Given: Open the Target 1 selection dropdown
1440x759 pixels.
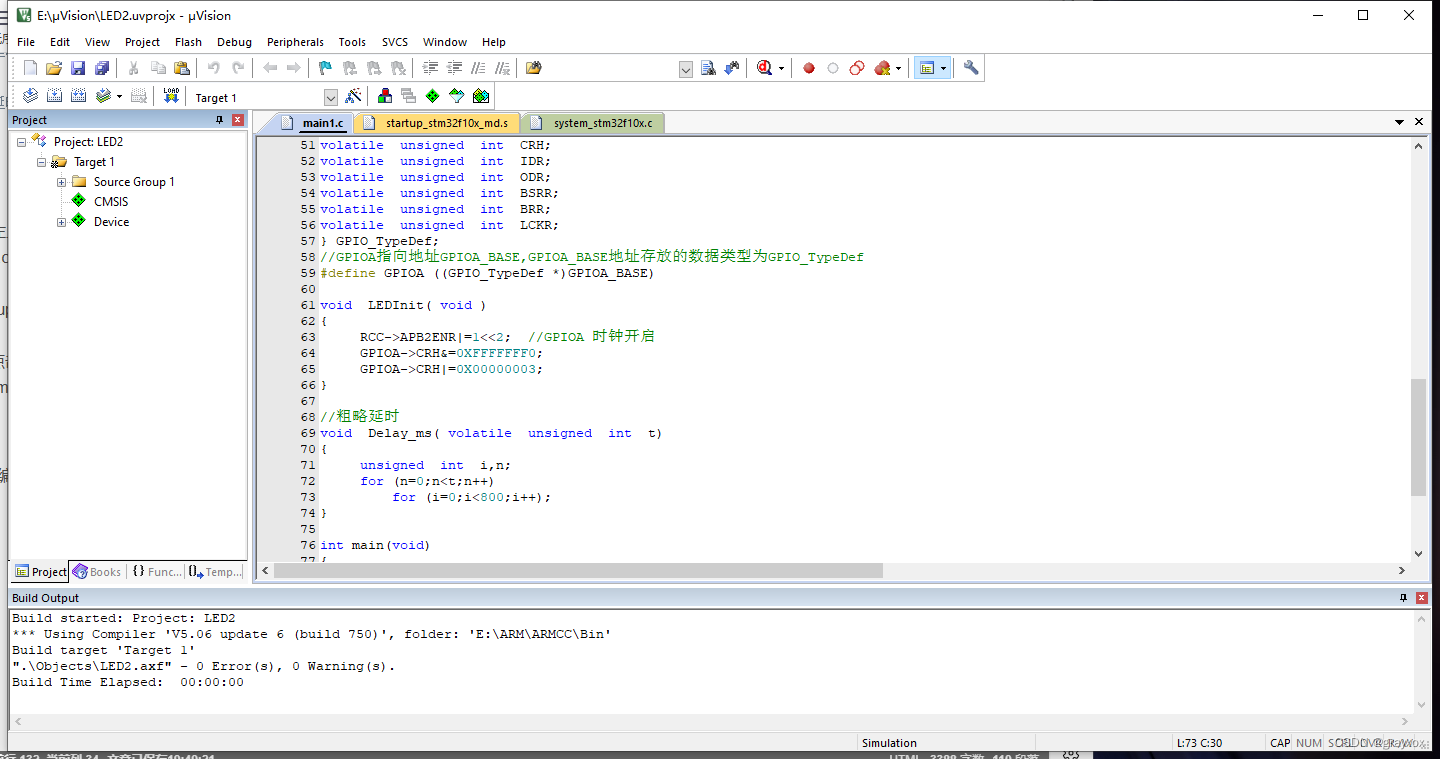Looking at the screenshot, I should [x=331, y=97].
